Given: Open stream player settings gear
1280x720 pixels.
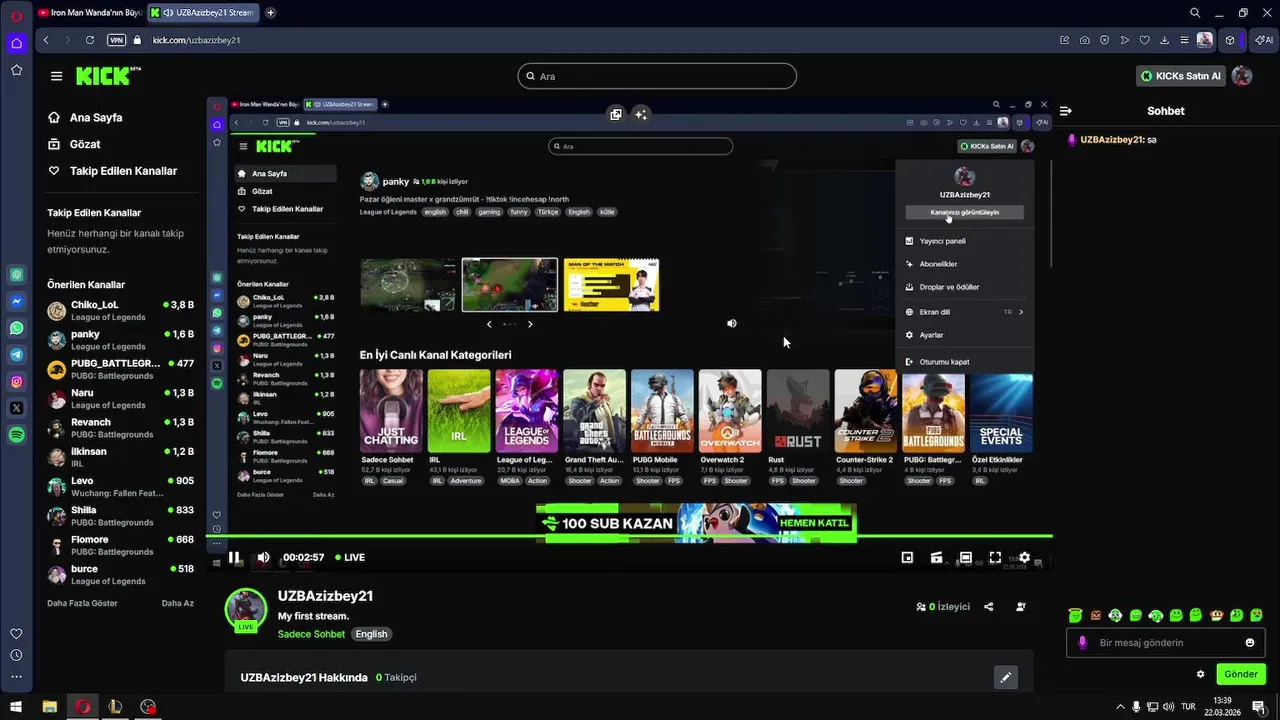Looking at the screenshot, I should point(1024,557).
